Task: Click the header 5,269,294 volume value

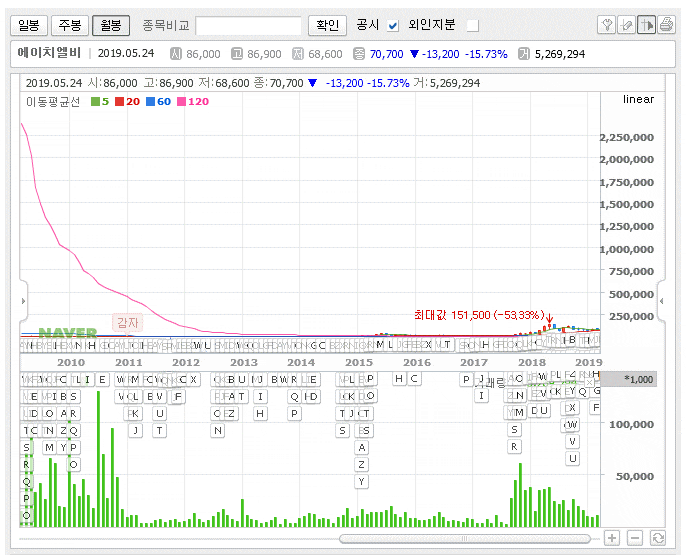Action: coord(560,54)
